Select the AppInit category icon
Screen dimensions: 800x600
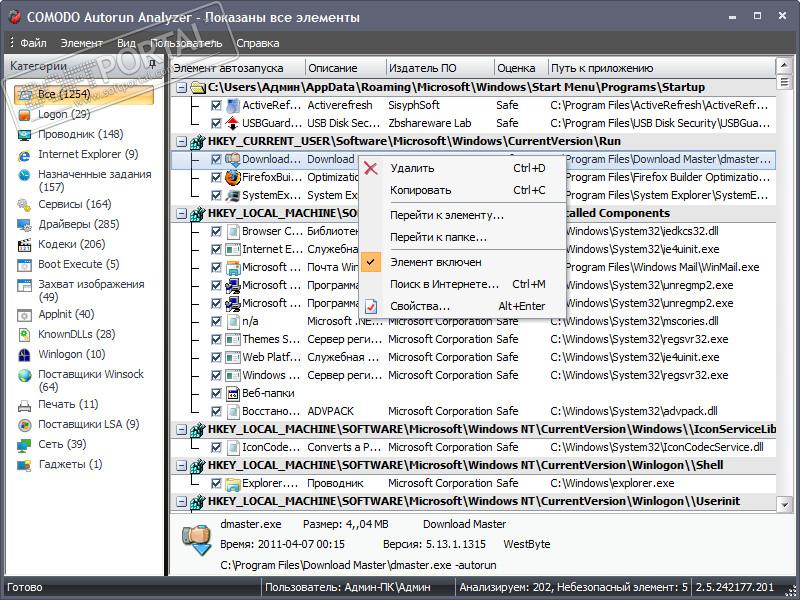pos(24,315)
